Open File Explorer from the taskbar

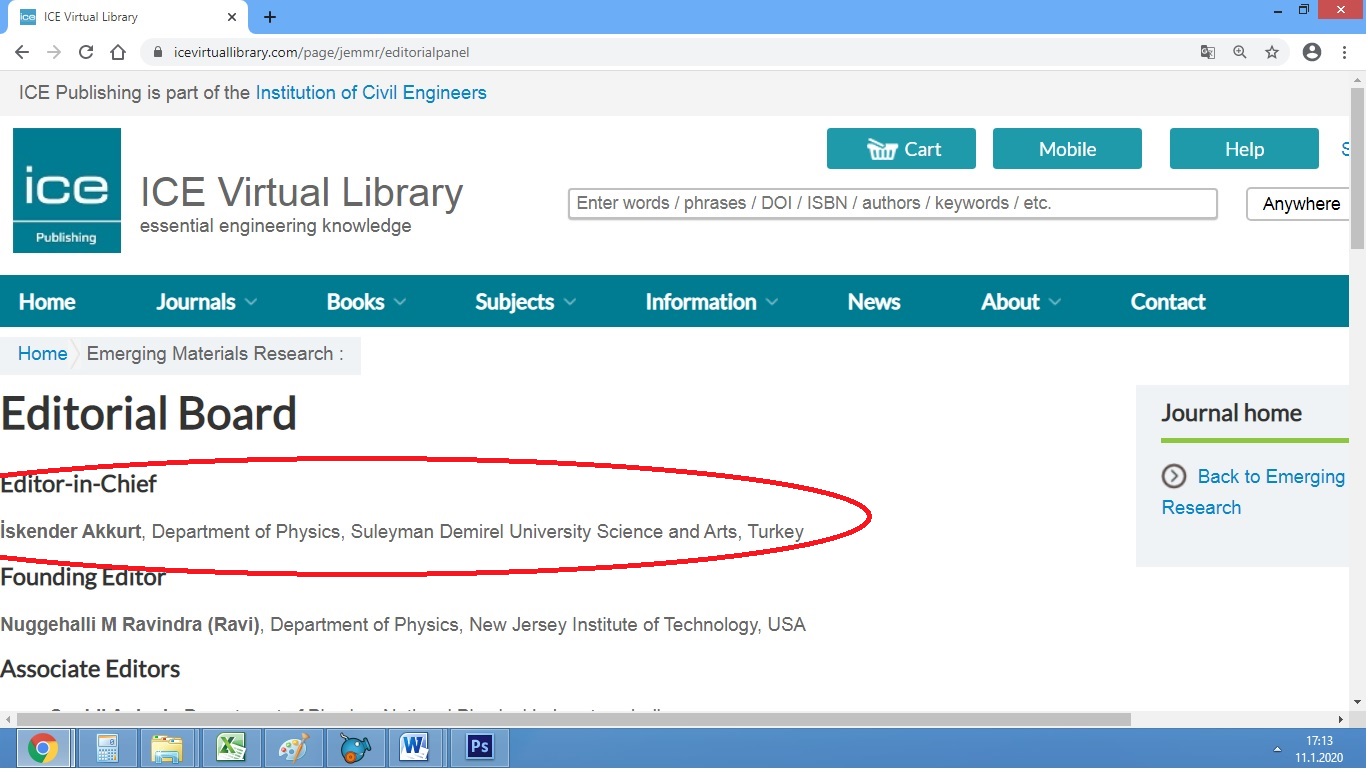tap(167, 748)
